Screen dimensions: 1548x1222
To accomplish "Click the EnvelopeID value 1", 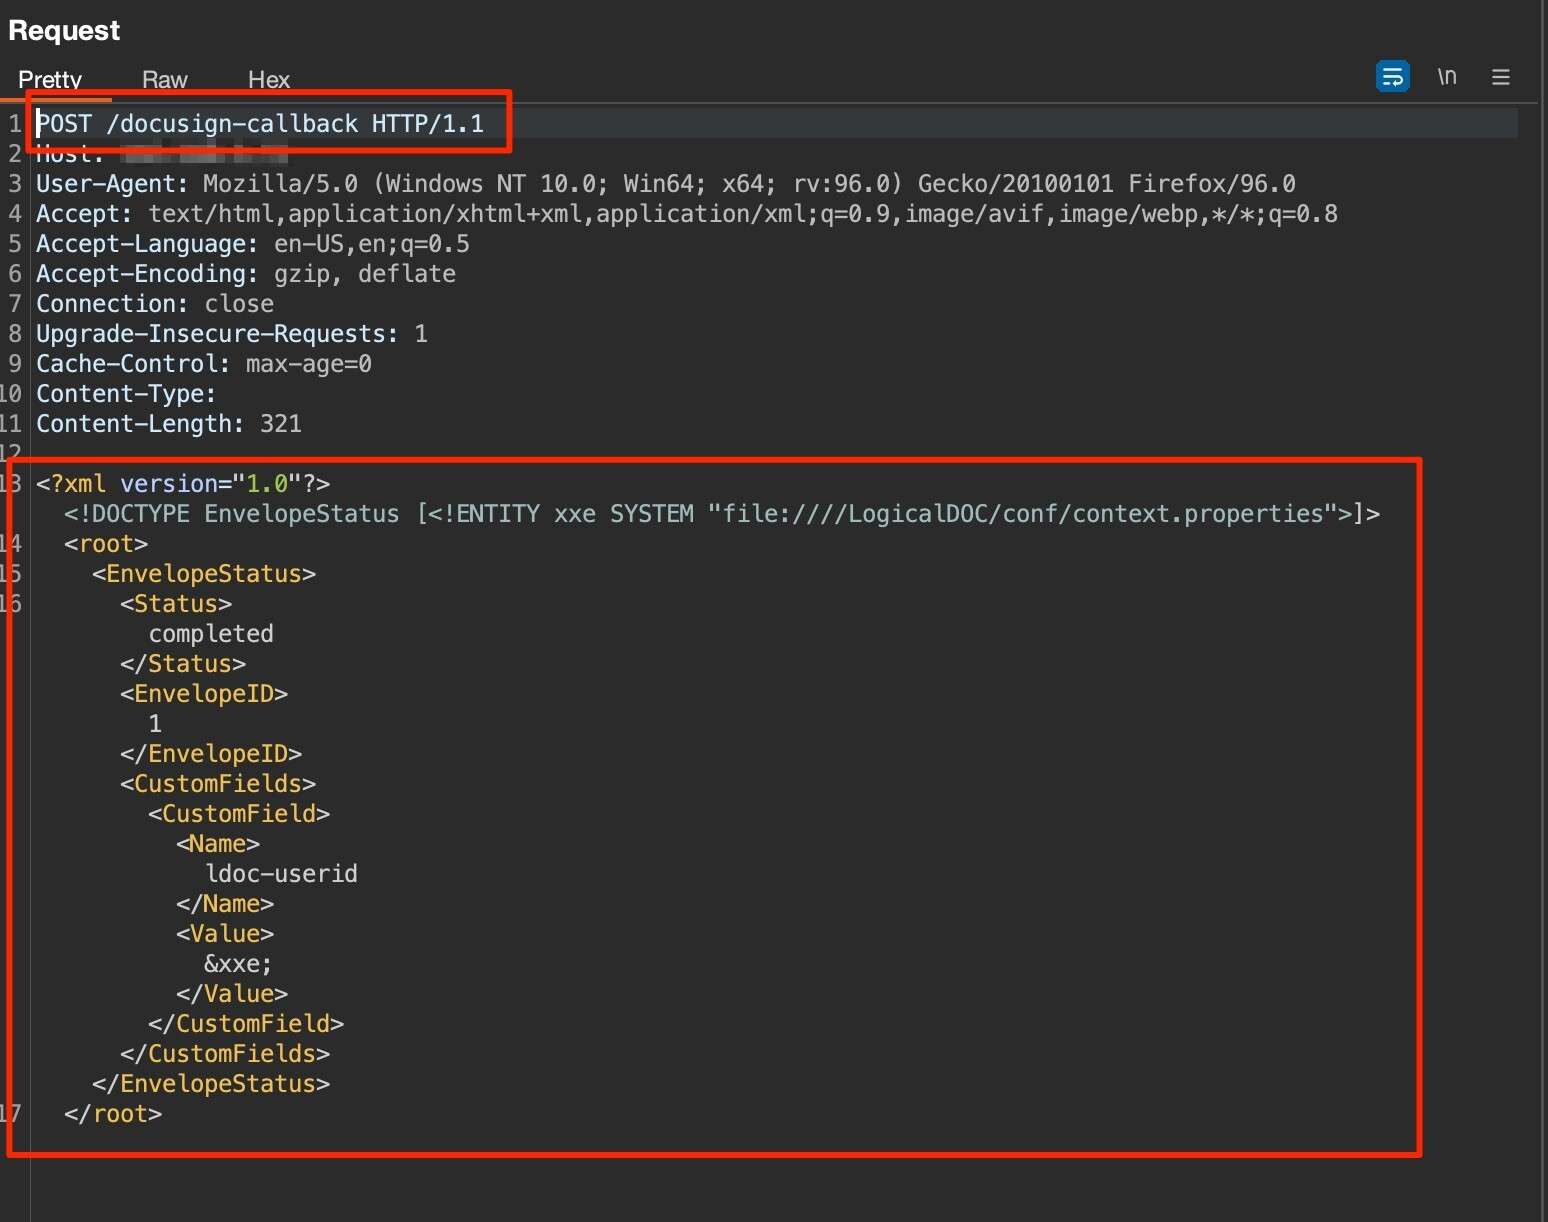I will click(x=155, y=724).
